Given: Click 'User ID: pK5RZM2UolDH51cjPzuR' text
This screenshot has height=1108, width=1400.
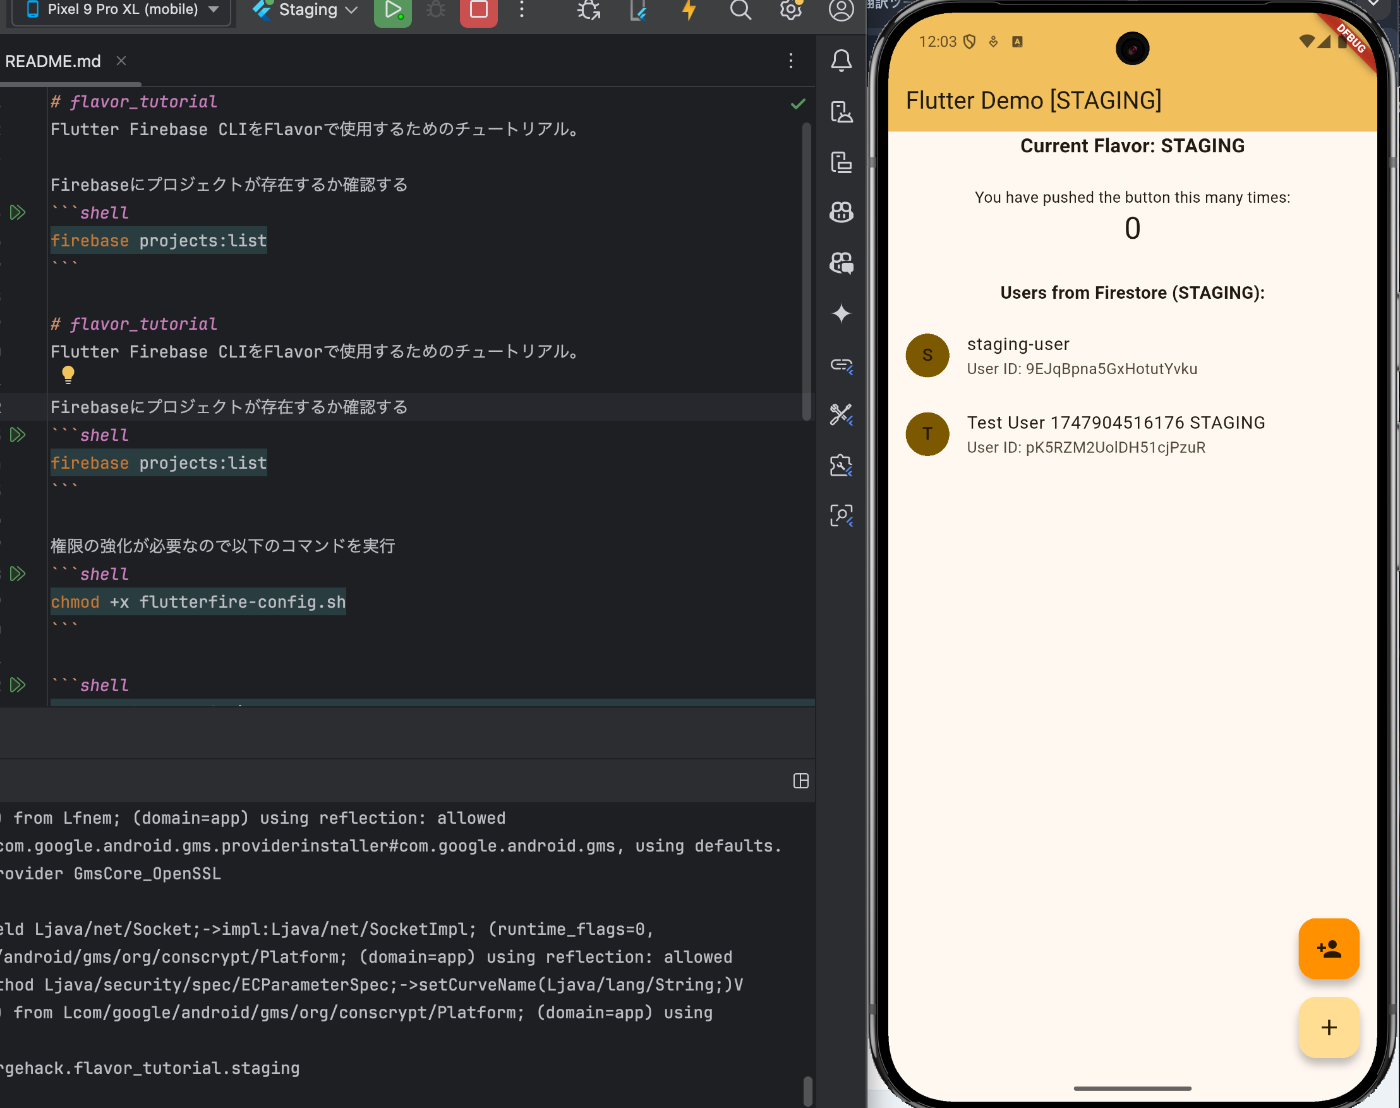Looking at the screenshot, I should coord(1086,448).
